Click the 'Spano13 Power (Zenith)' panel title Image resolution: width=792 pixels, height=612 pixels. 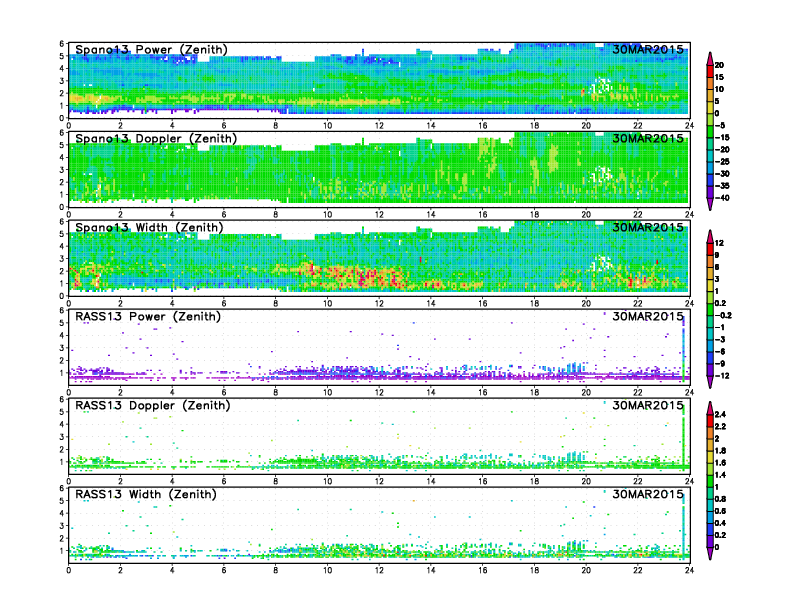click(x=151, y=49)
